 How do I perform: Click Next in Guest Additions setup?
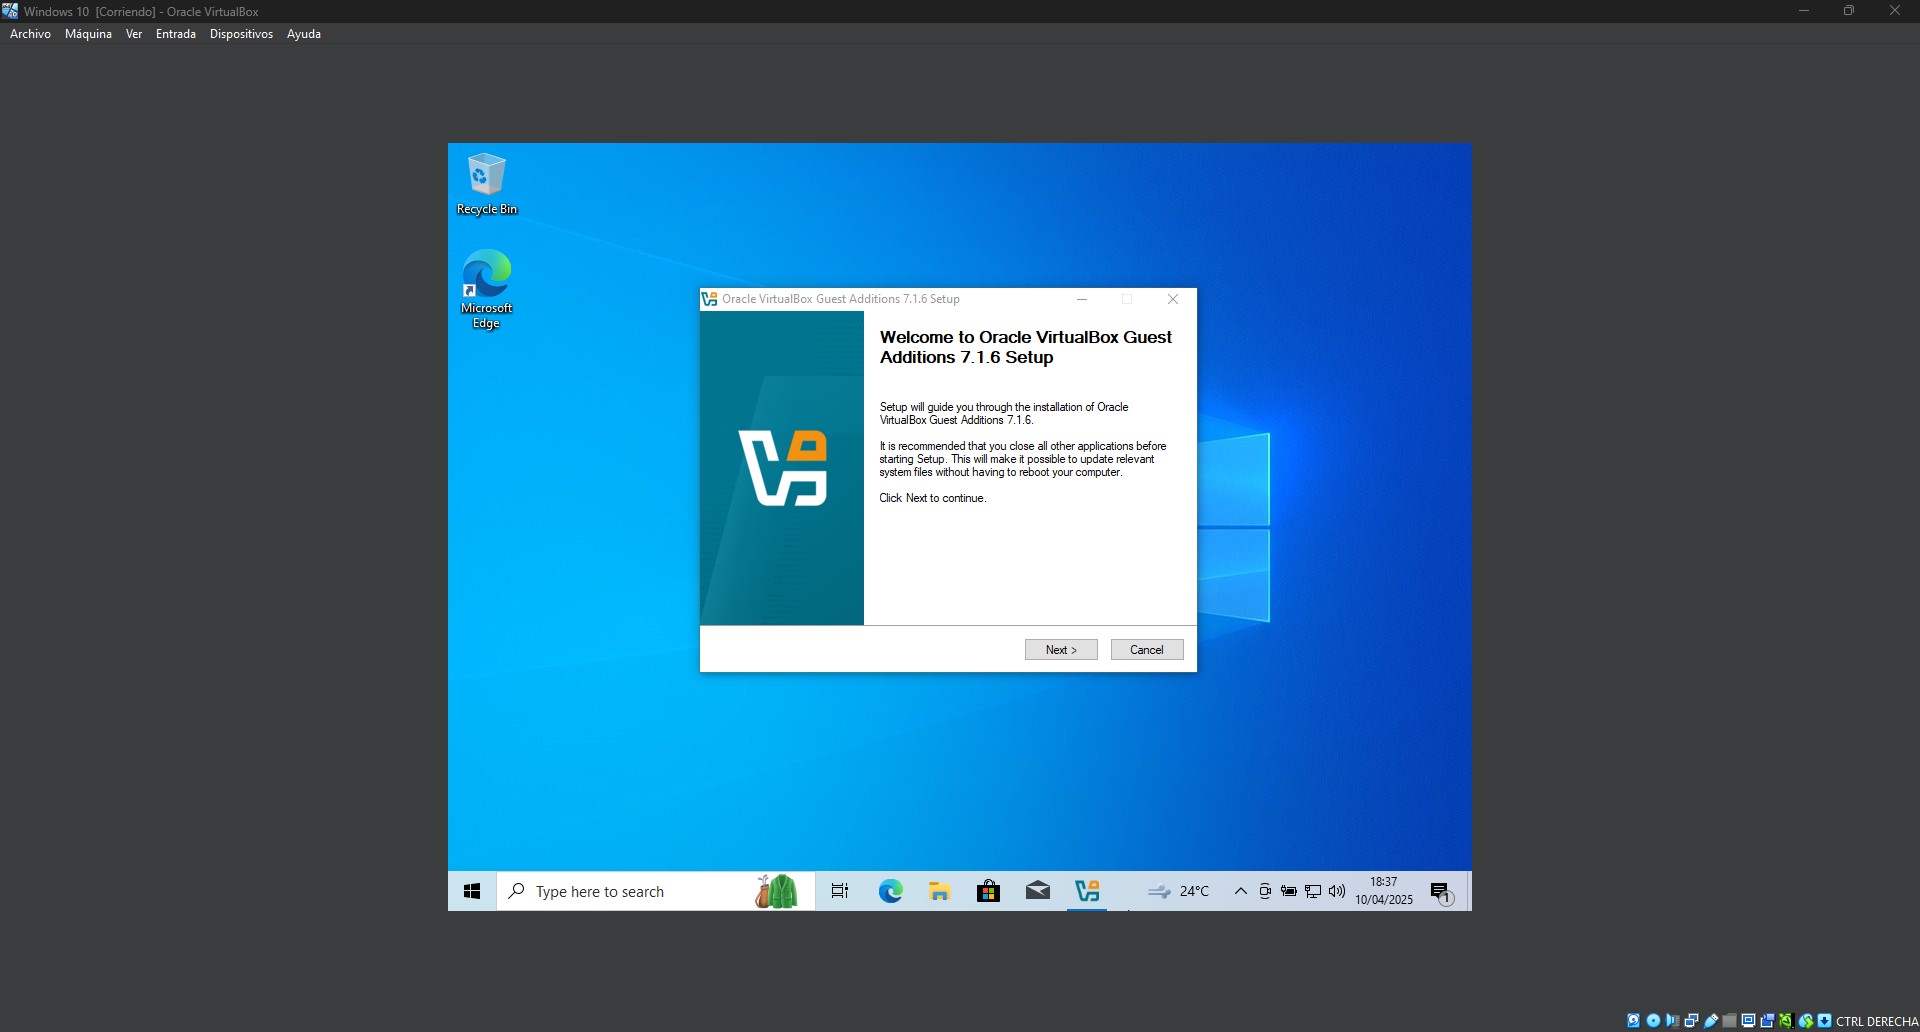click(1061, 650)
